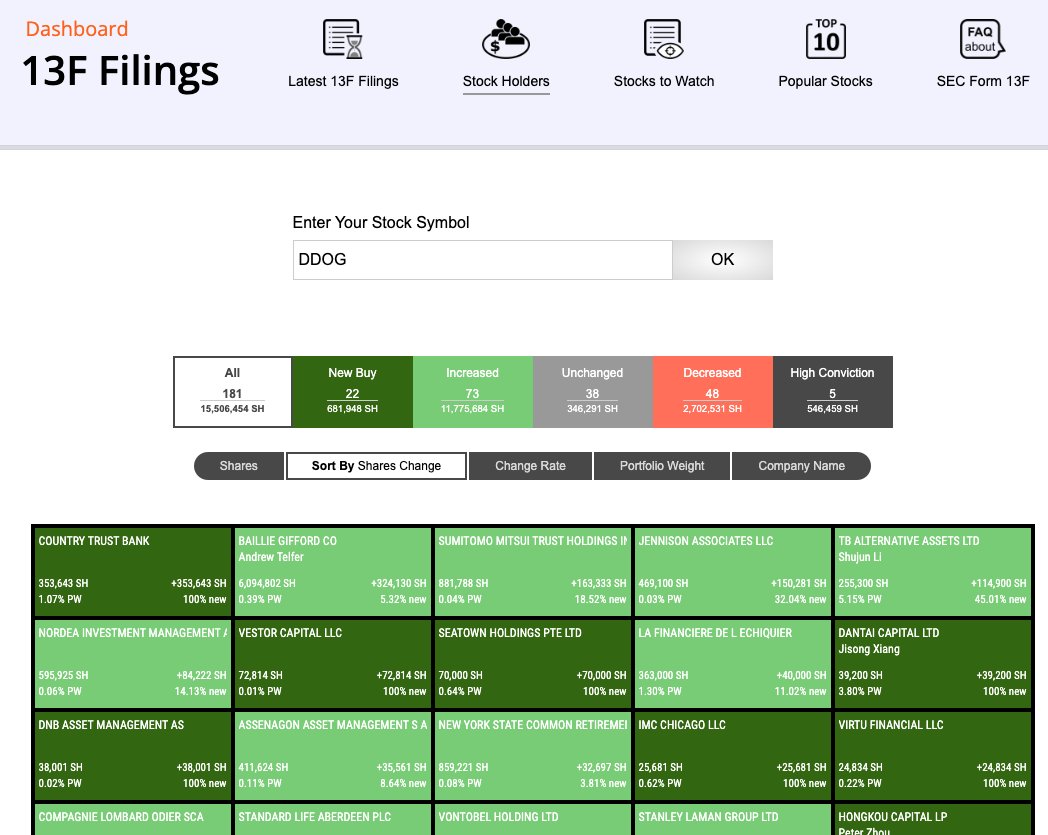Sort holders by Portfolio Weight
Viewport: 1048px width, 835px height.
click(661, 465)
